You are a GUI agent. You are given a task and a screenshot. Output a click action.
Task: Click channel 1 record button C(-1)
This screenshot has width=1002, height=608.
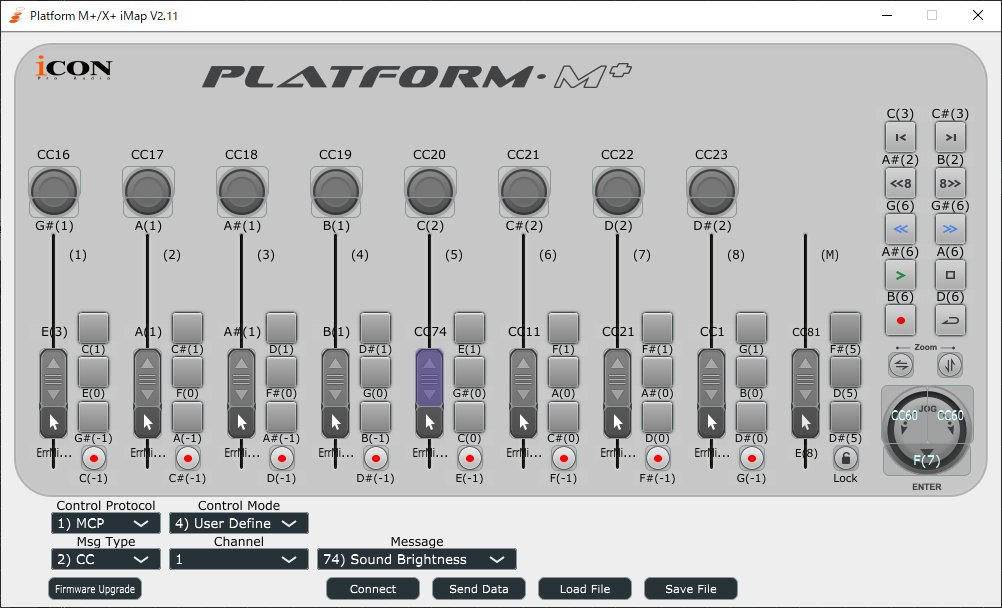(x=94, y=458)
